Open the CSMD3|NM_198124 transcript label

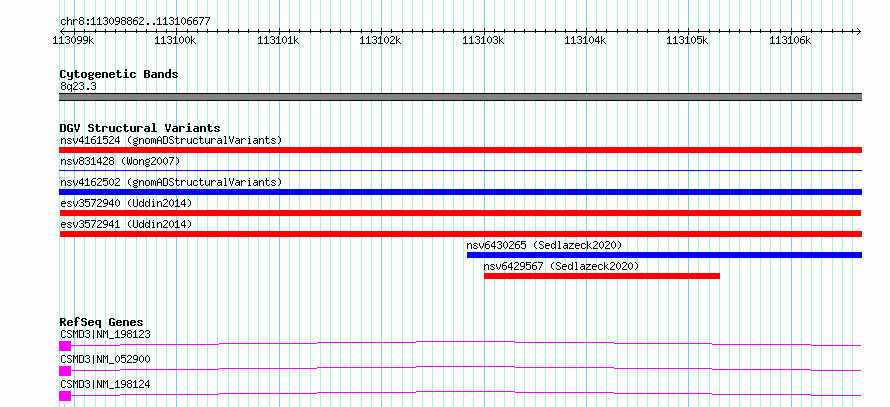click(x=105, y=384)
